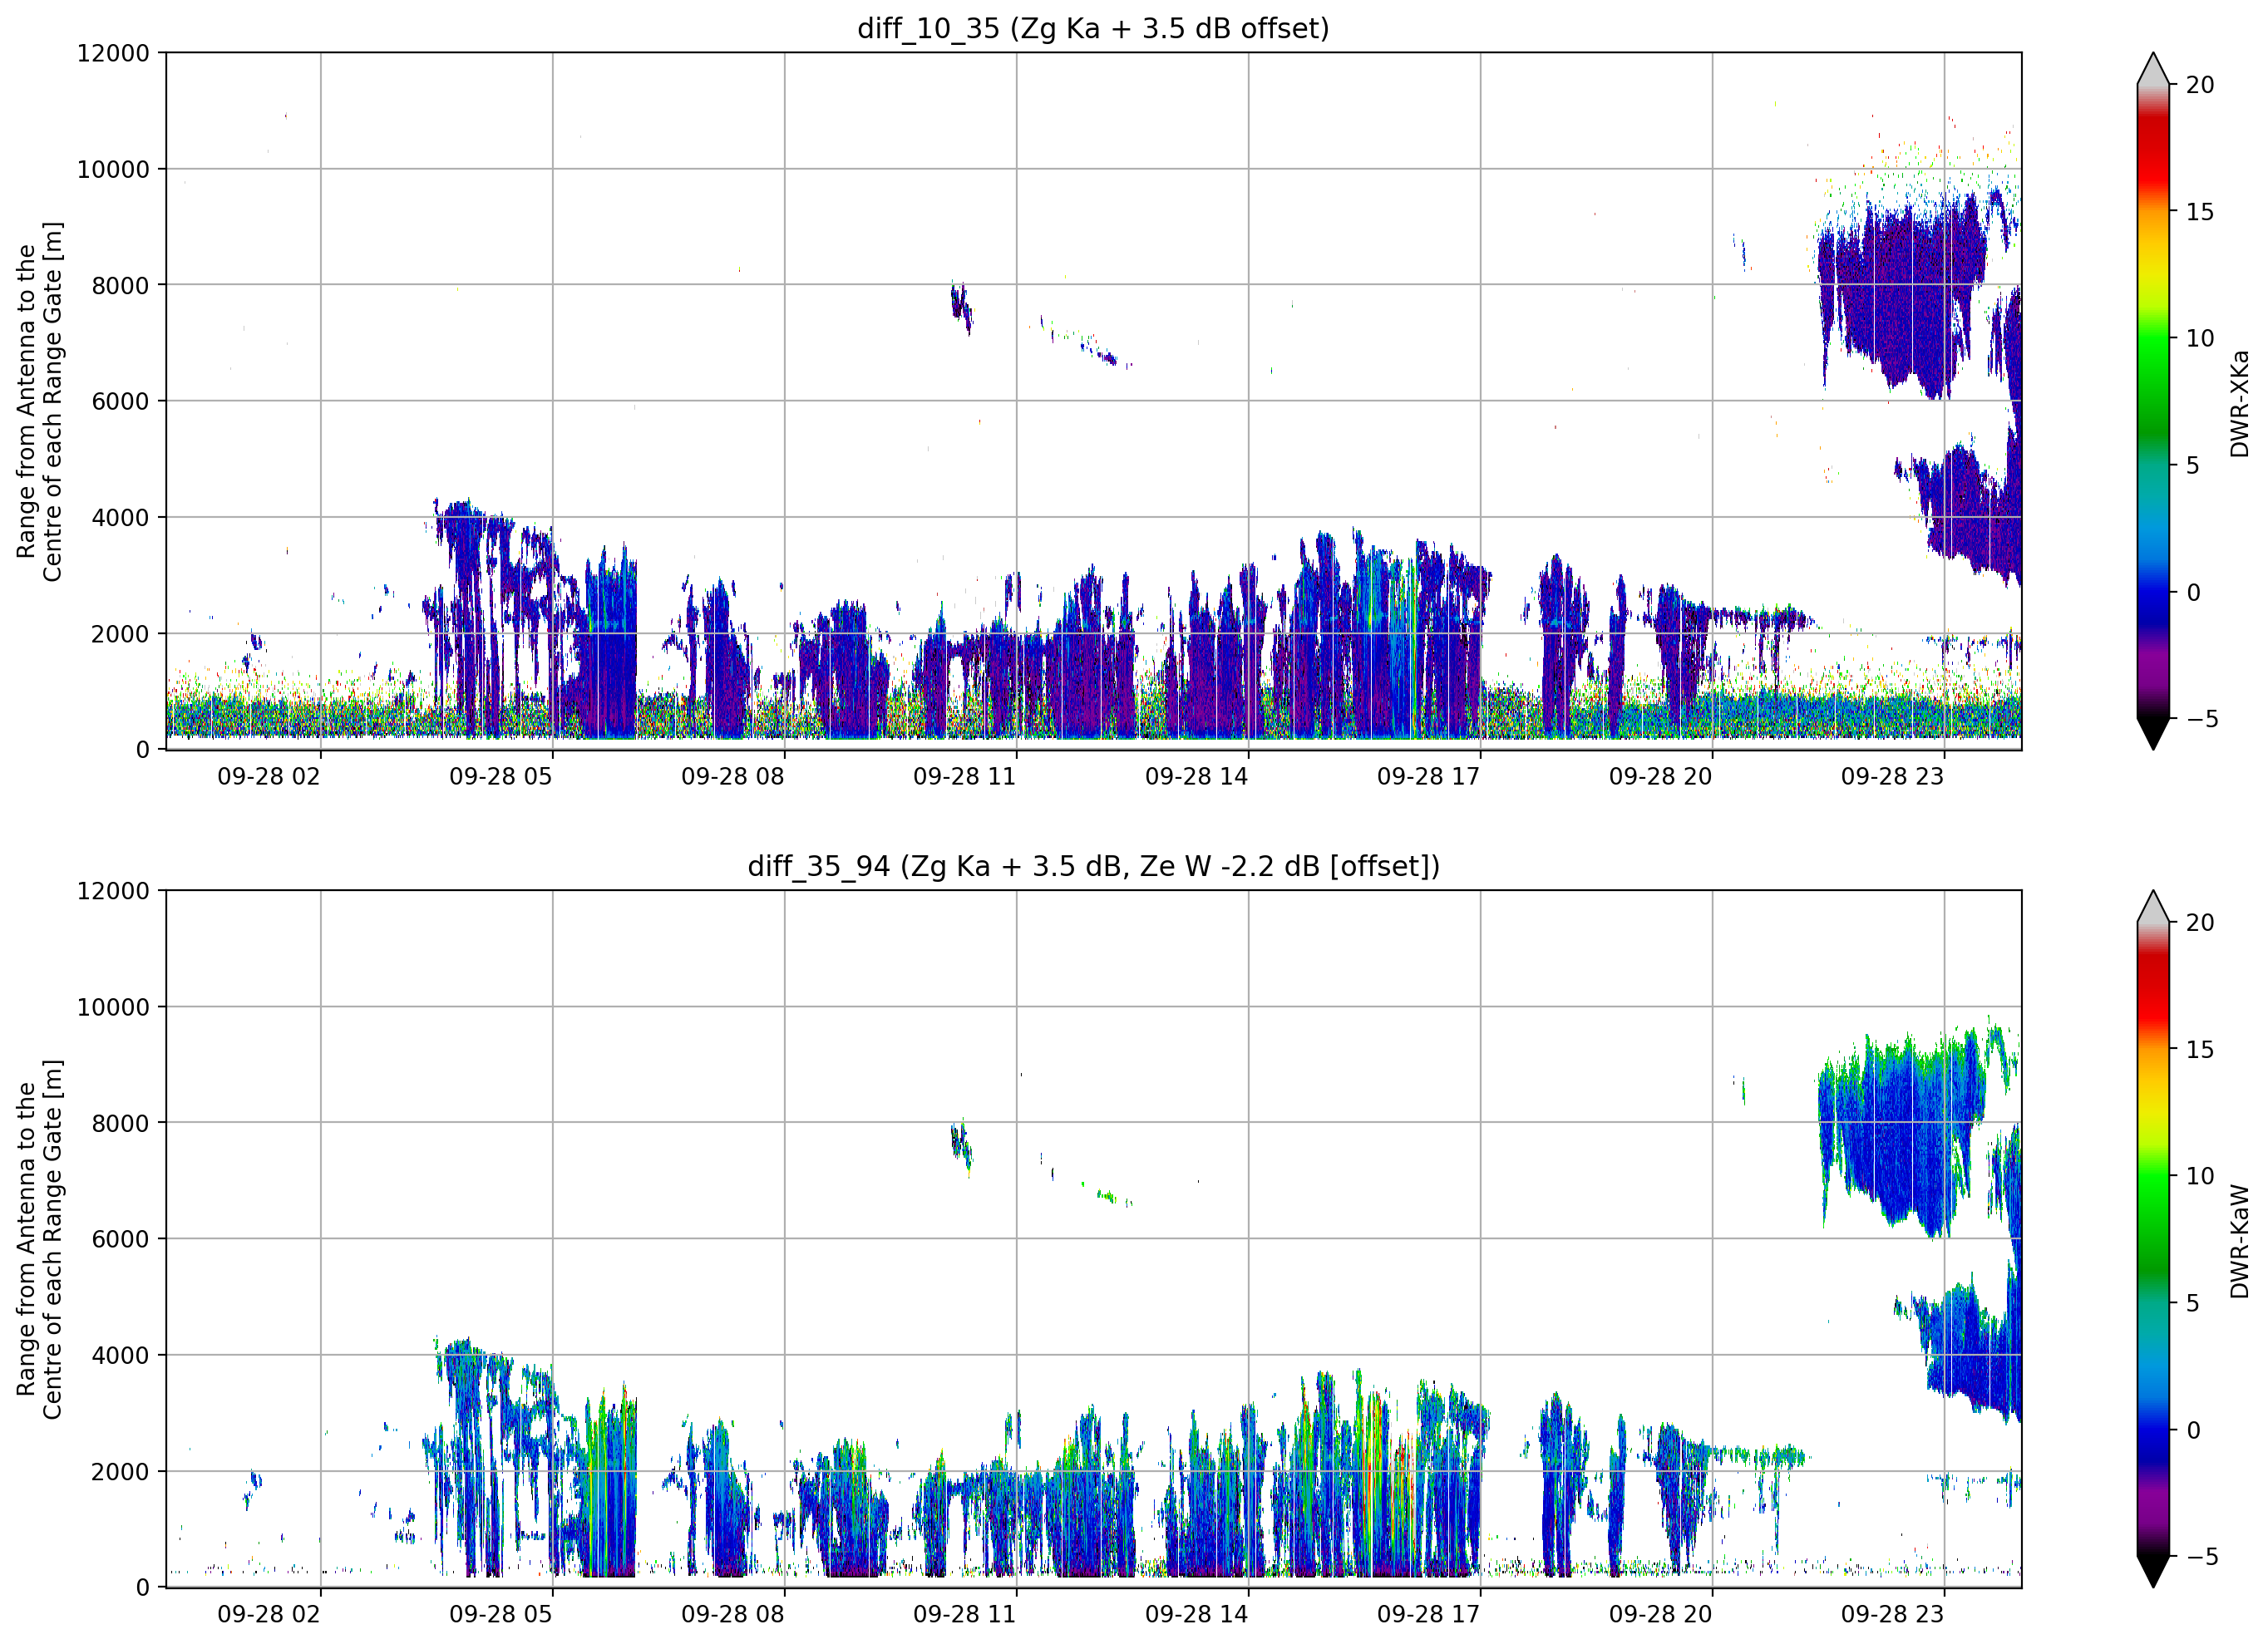Click the top colorbar gradient

(2153, 401)
